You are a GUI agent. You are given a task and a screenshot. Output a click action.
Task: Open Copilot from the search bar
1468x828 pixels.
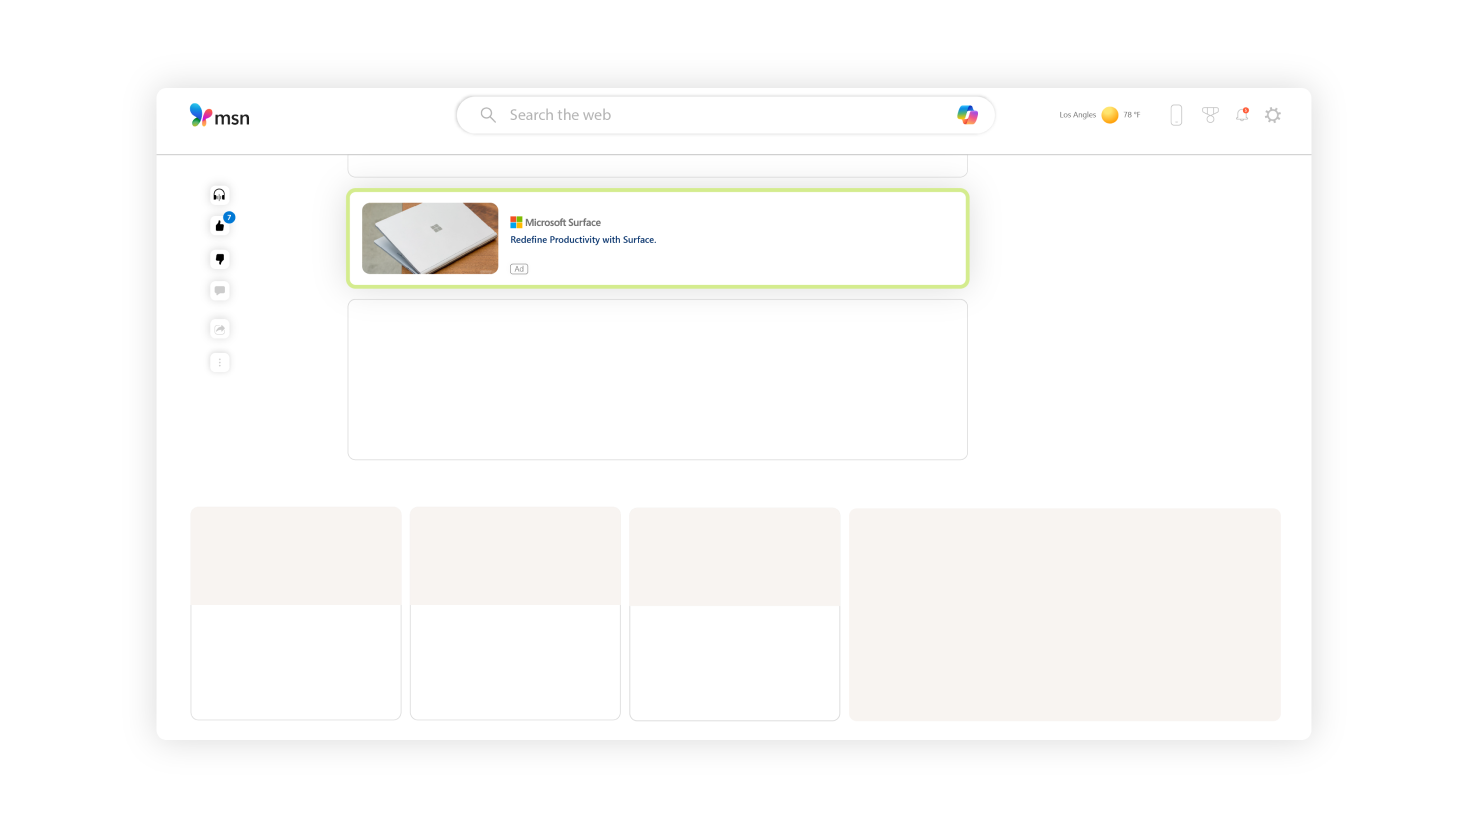coord(967,115)
